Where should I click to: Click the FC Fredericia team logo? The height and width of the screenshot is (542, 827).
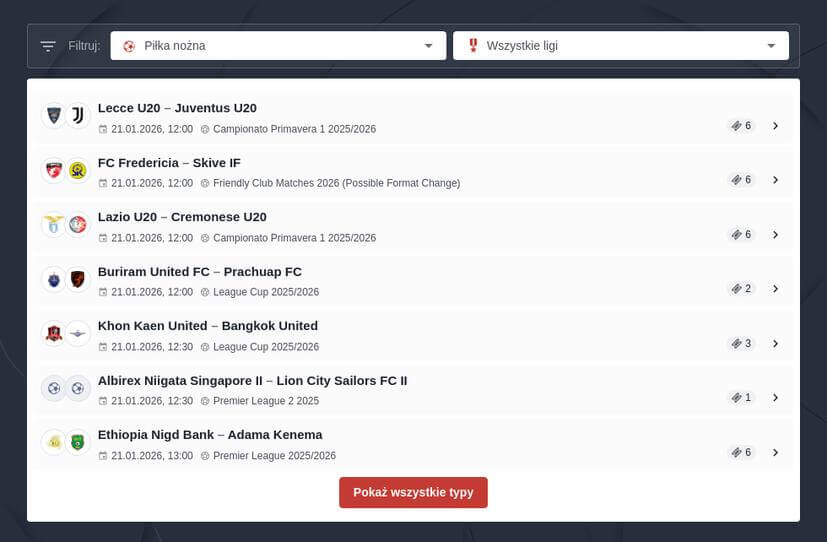(54, 170)
